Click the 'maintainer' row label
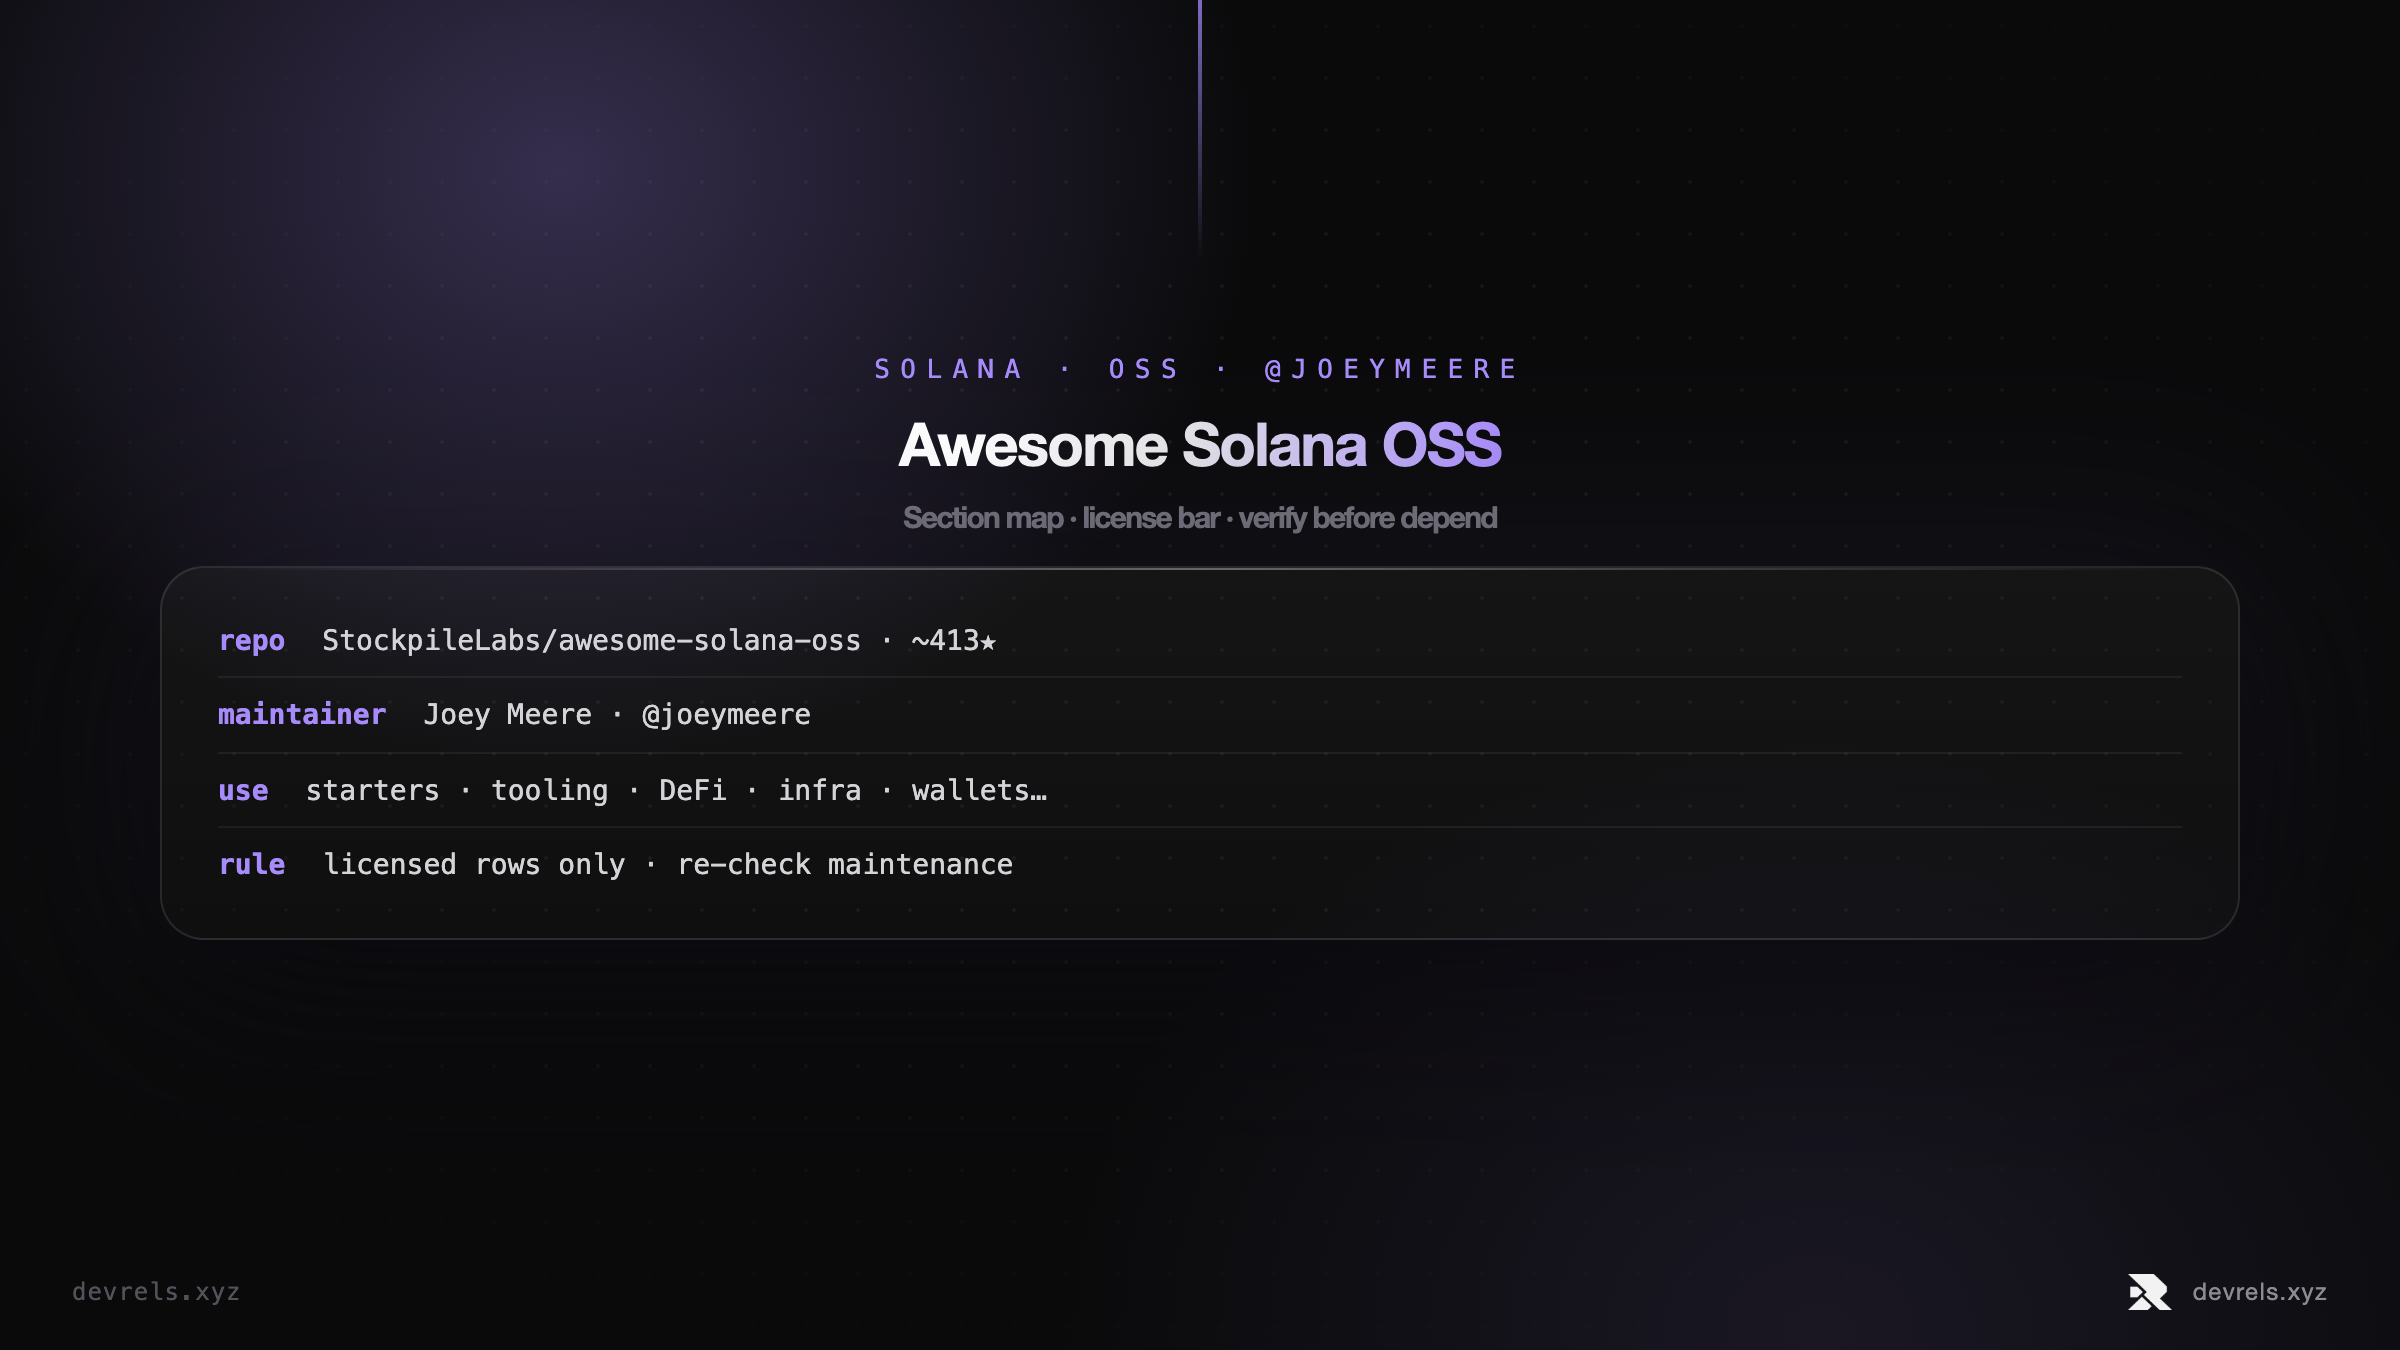The width and height of the screenshot is (2400, 1350). pos(302,714)
